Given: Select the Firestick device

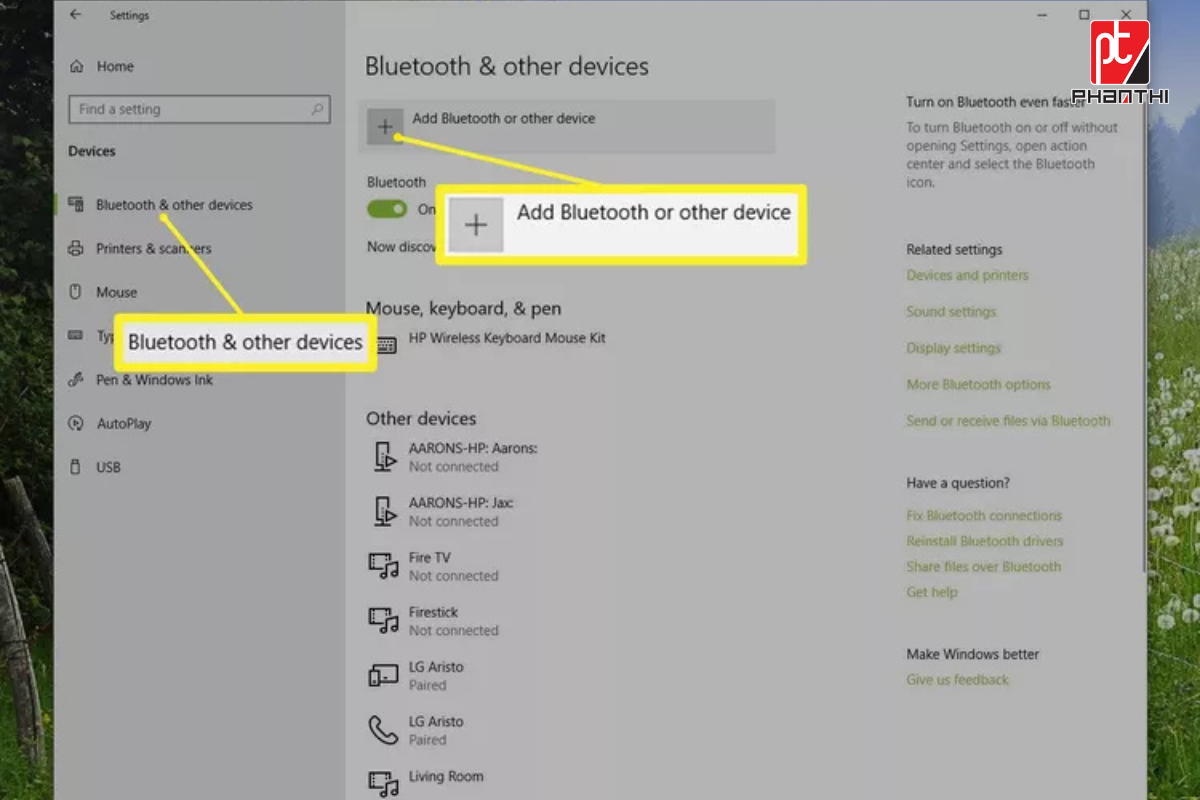Looking at the screenshot, I should point(434,612).
